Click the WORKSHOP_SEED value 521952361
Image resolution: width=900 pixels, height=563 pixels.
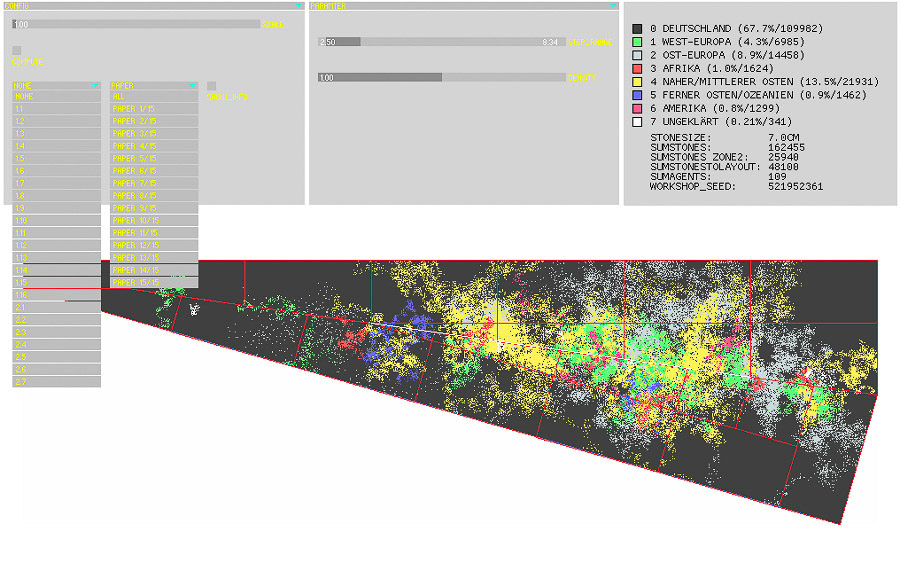[796, 187]
